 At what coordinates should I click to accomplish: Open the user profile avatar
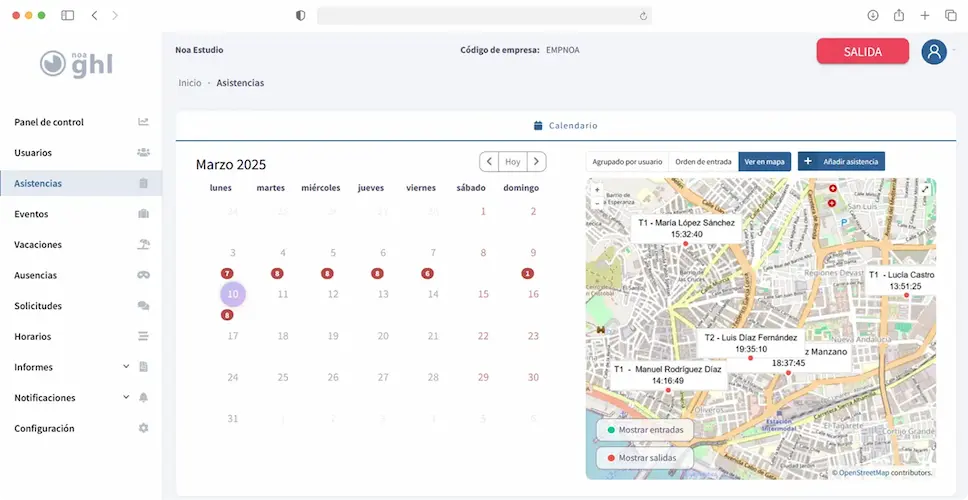[934, 51]
